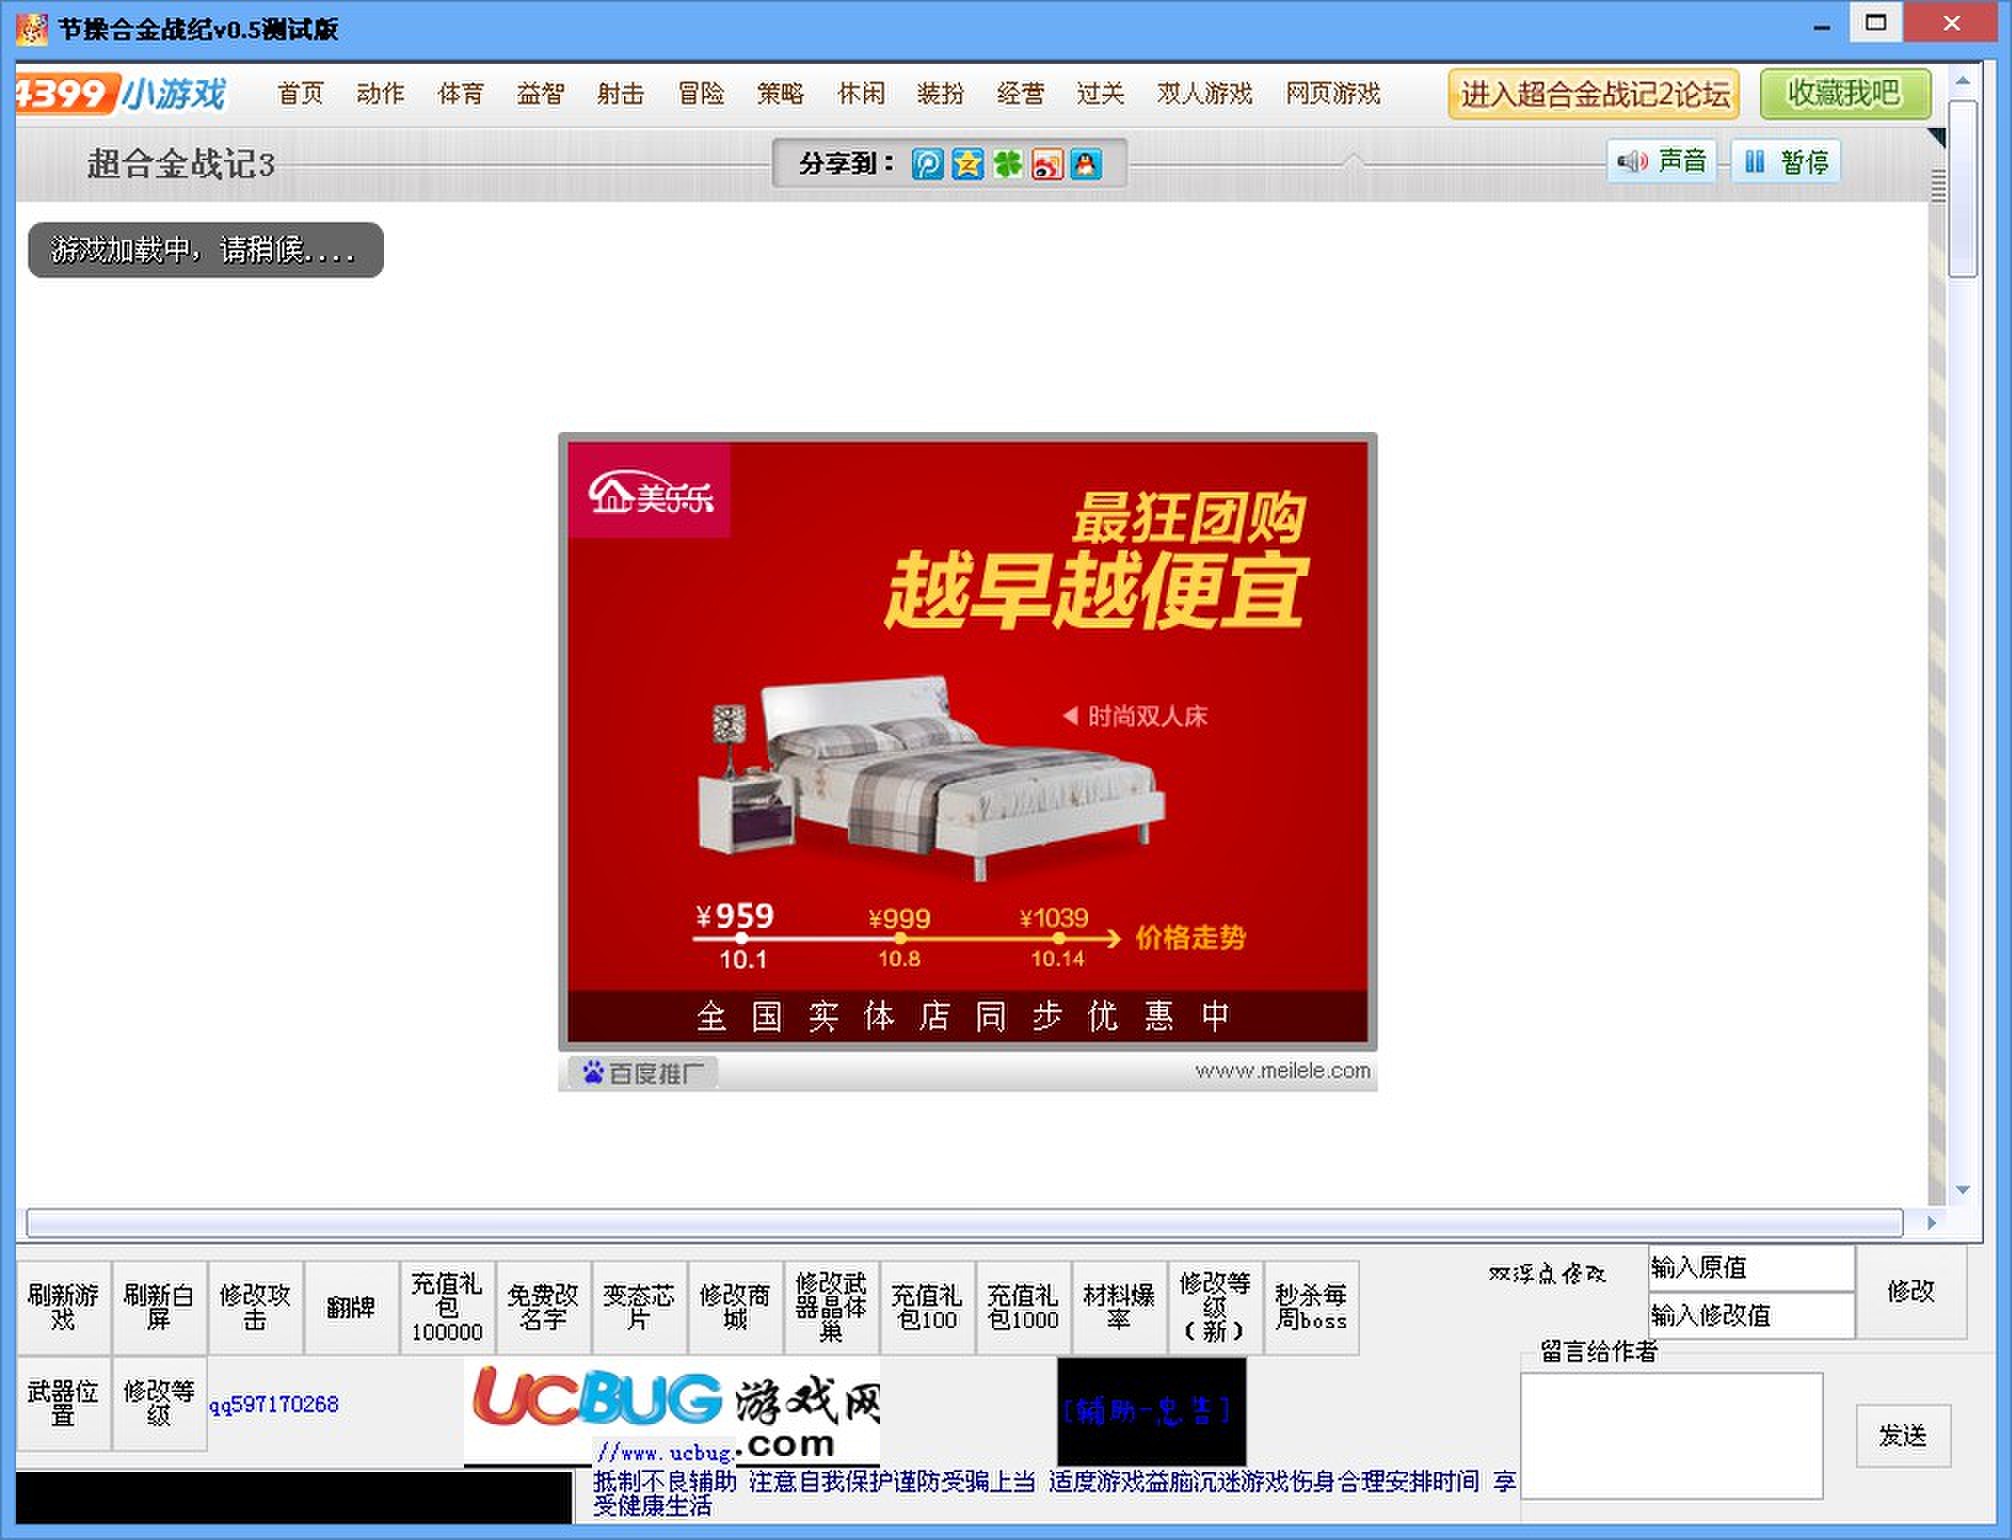Pause the game with 暂停 button
This screenshot has width=2012, height=1540.
coord(1786,161)
